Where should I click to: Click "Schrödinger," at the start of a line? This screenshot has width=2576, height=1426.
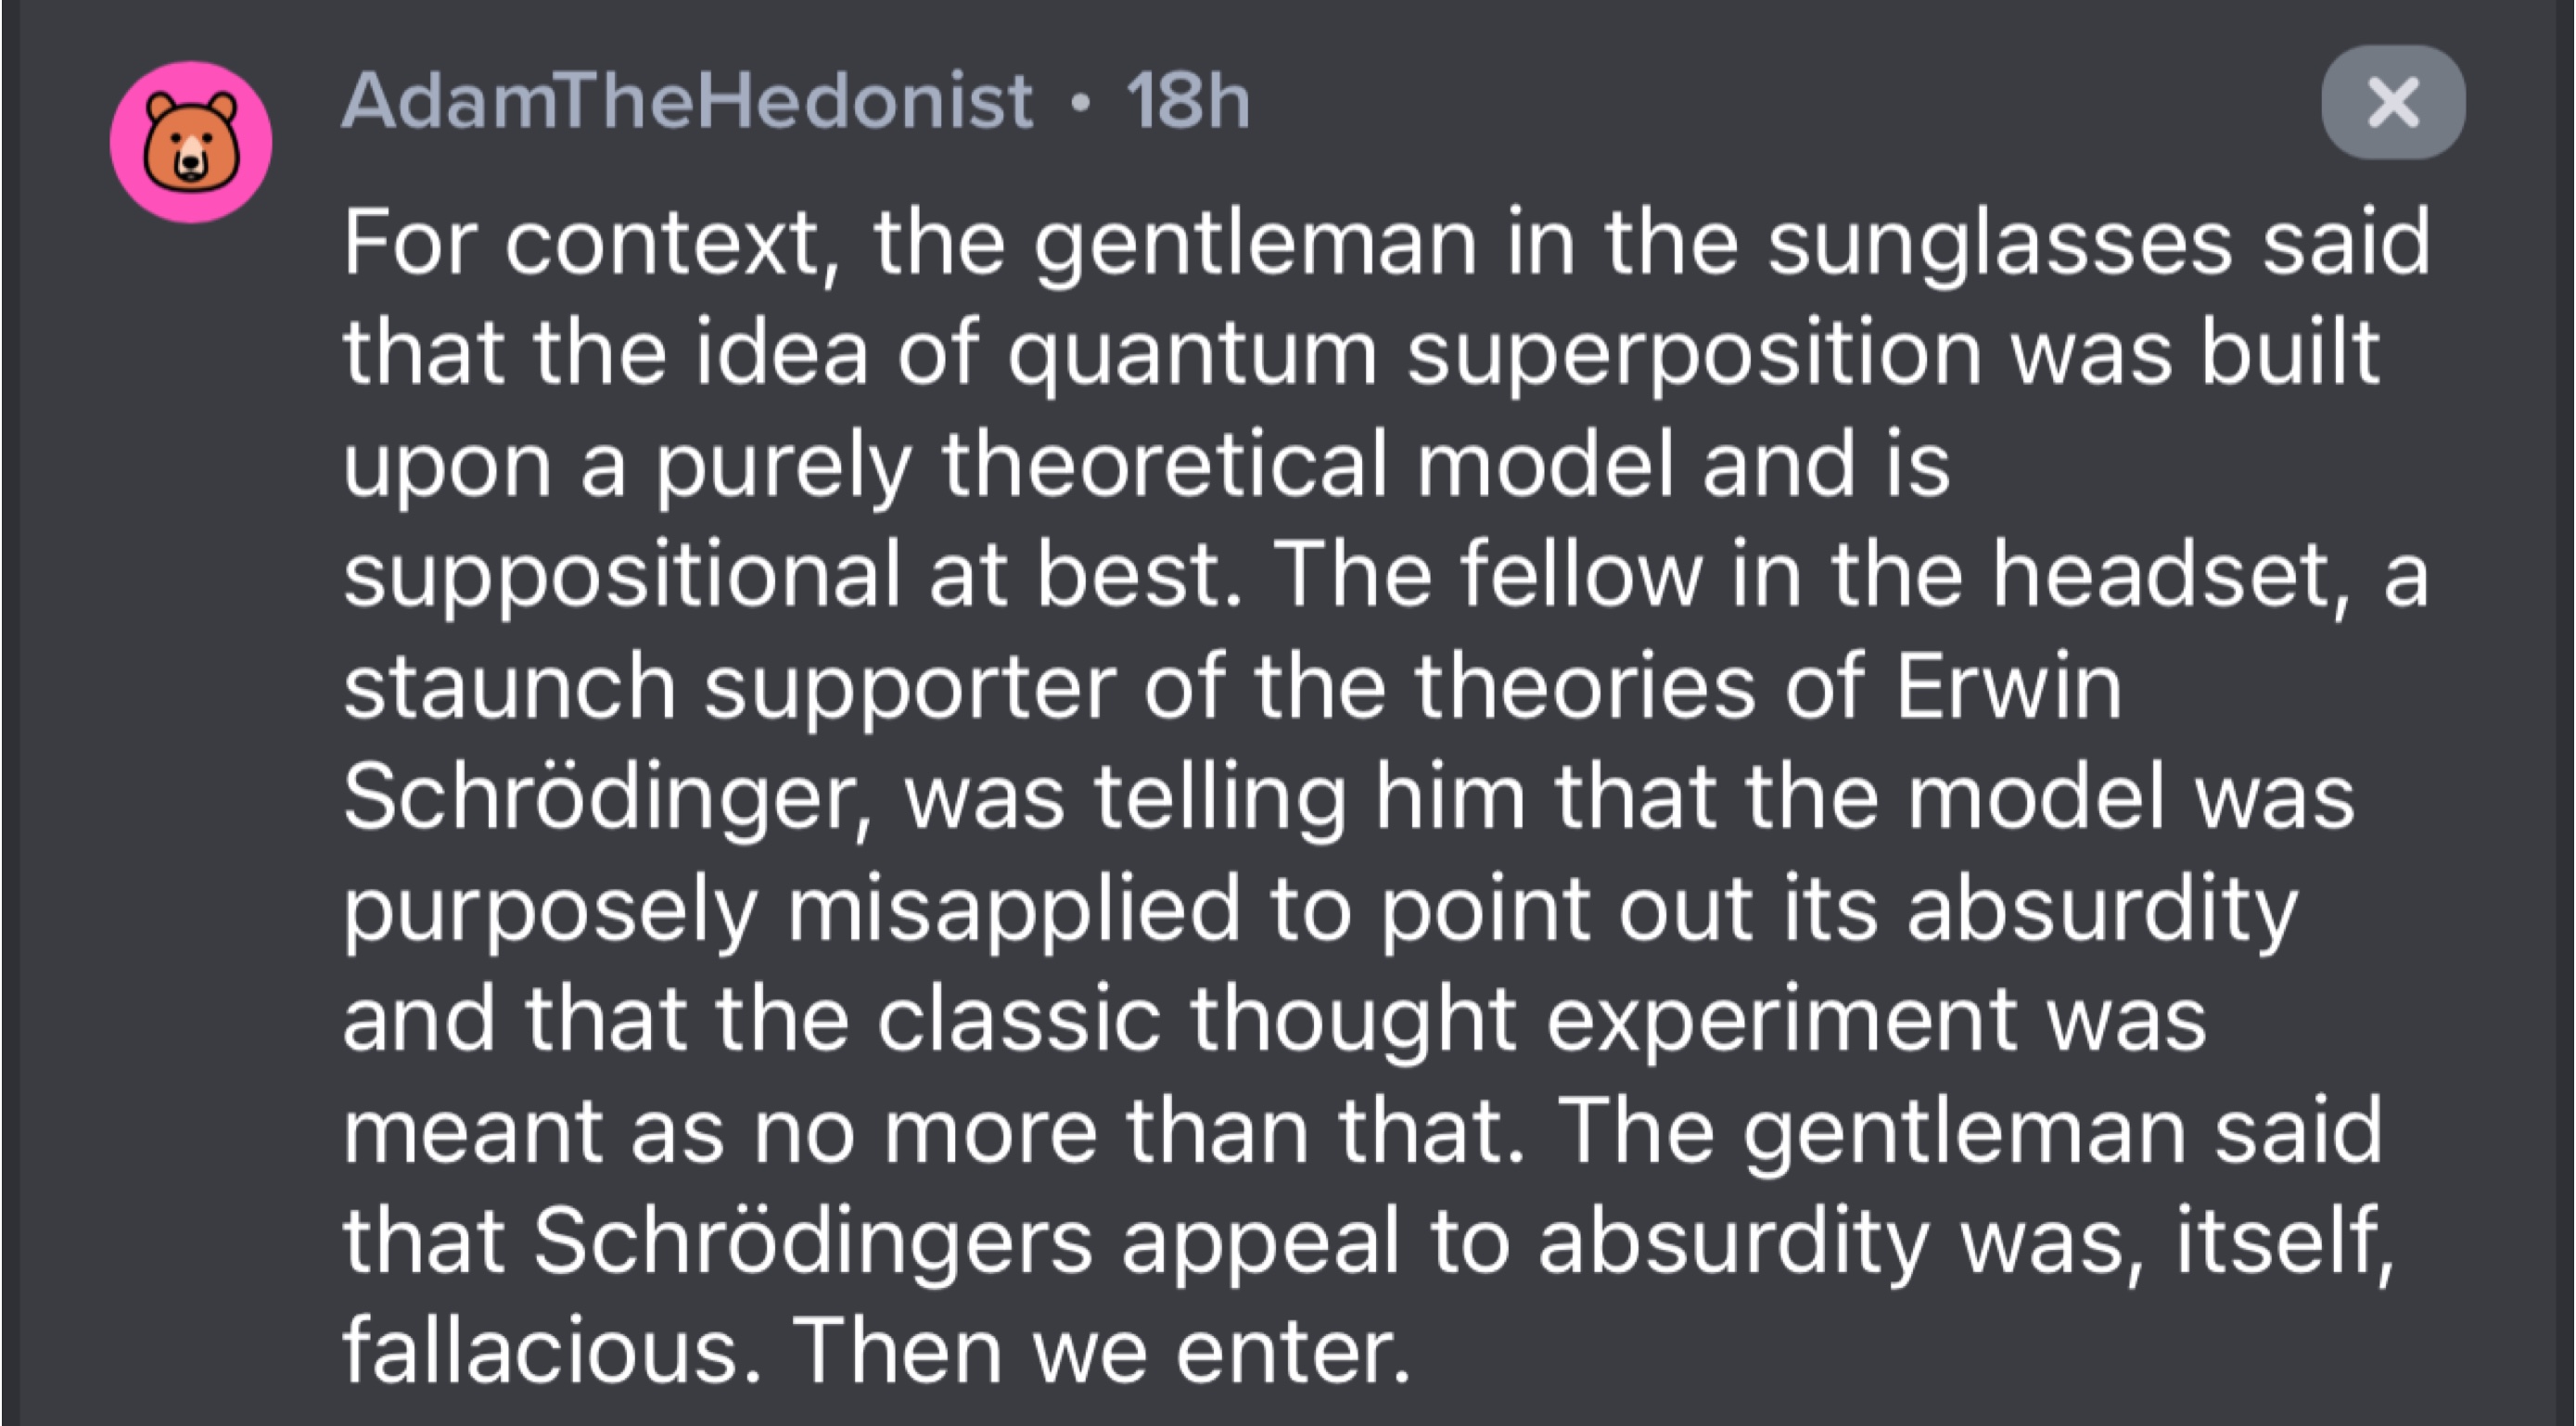[608, 801]
